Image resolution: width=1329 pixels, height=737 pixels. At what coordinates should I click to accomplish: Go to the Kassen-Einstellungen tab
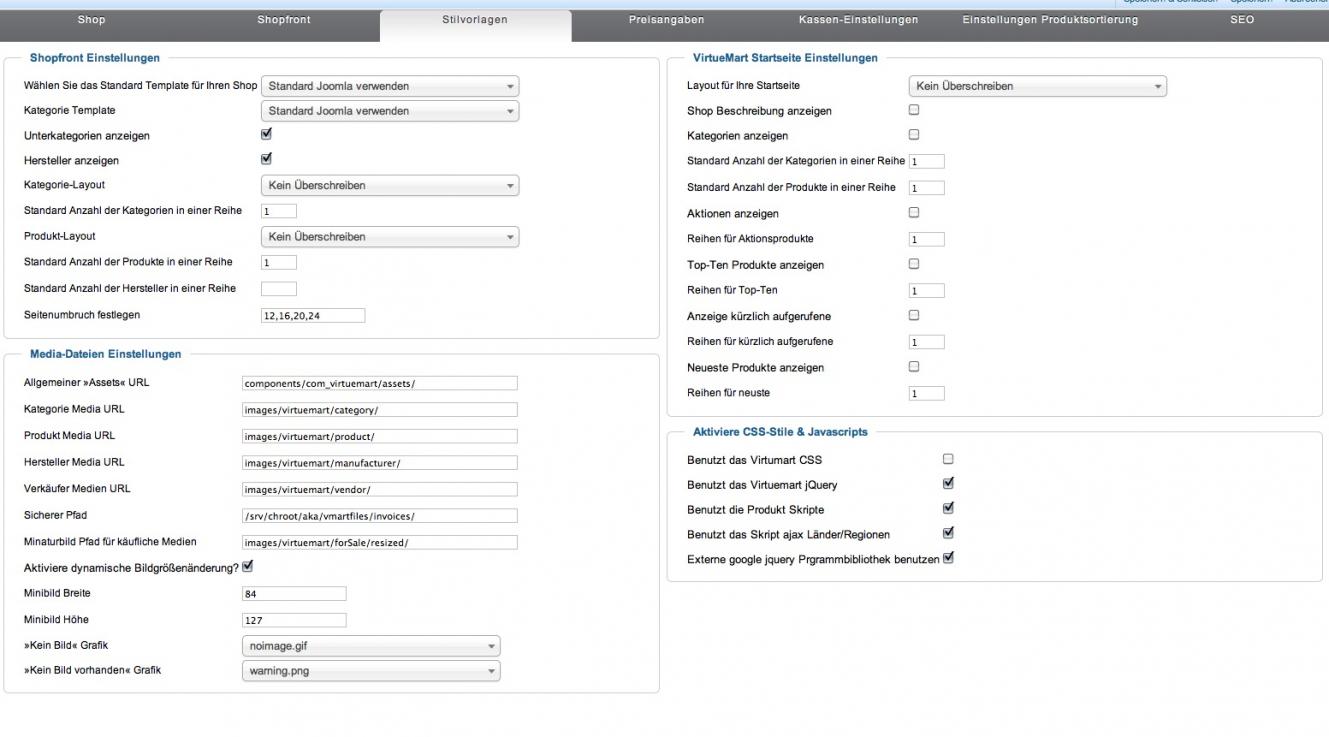[x=858, y=20]
